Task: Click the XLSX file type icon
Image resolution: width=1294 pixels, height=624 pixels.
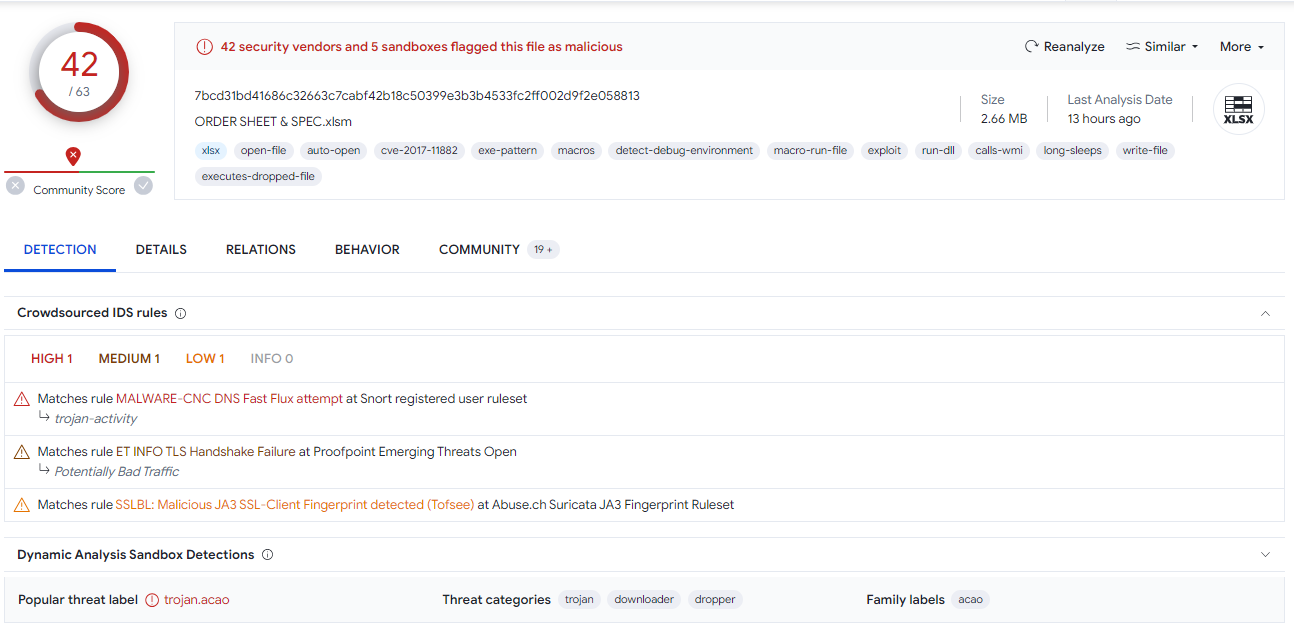Action: pyautogui.click(x=1238, y=108)
